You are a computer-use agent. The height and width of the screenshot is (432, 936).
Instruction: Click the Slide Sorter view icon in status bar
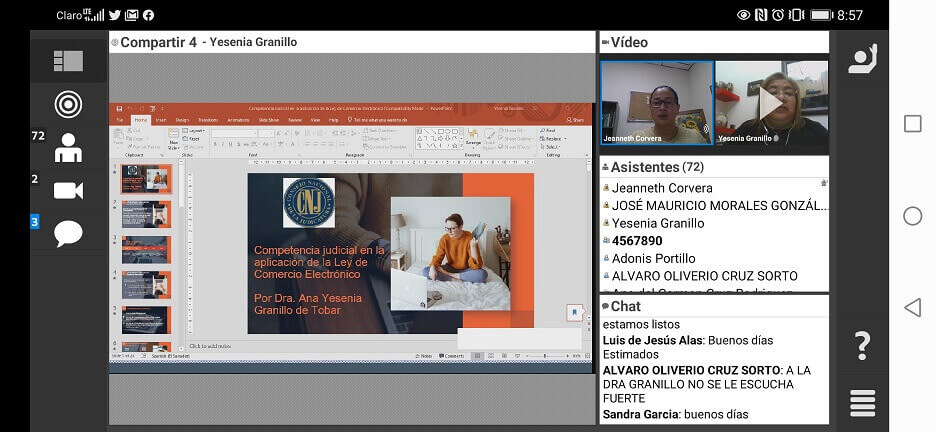coord(490,356)
